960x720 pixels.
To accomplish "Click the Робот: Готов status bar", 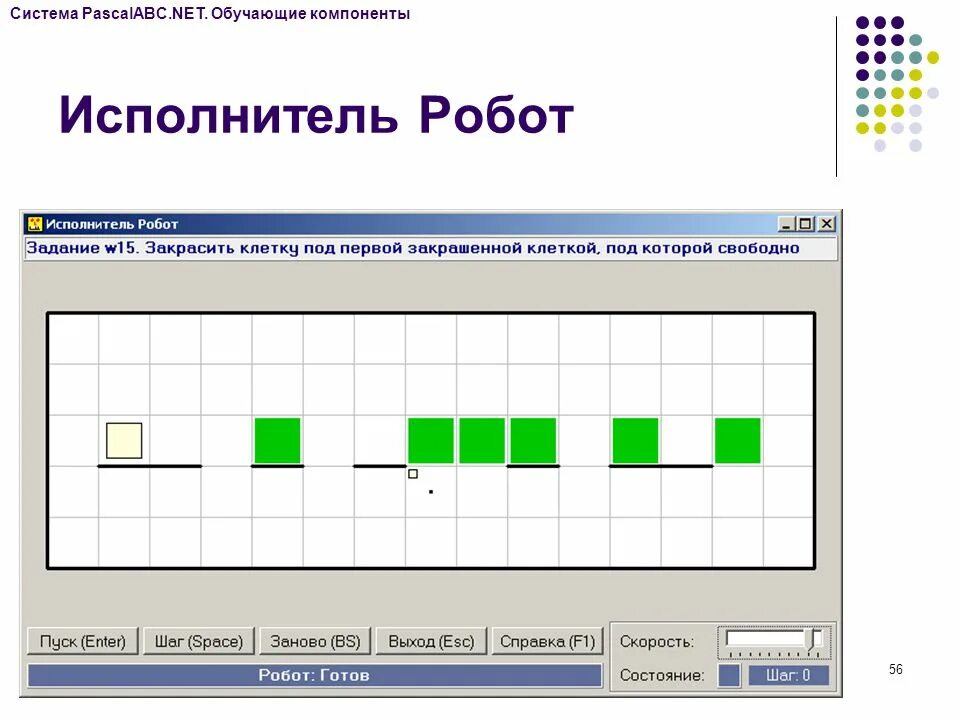I will point(314,675).
